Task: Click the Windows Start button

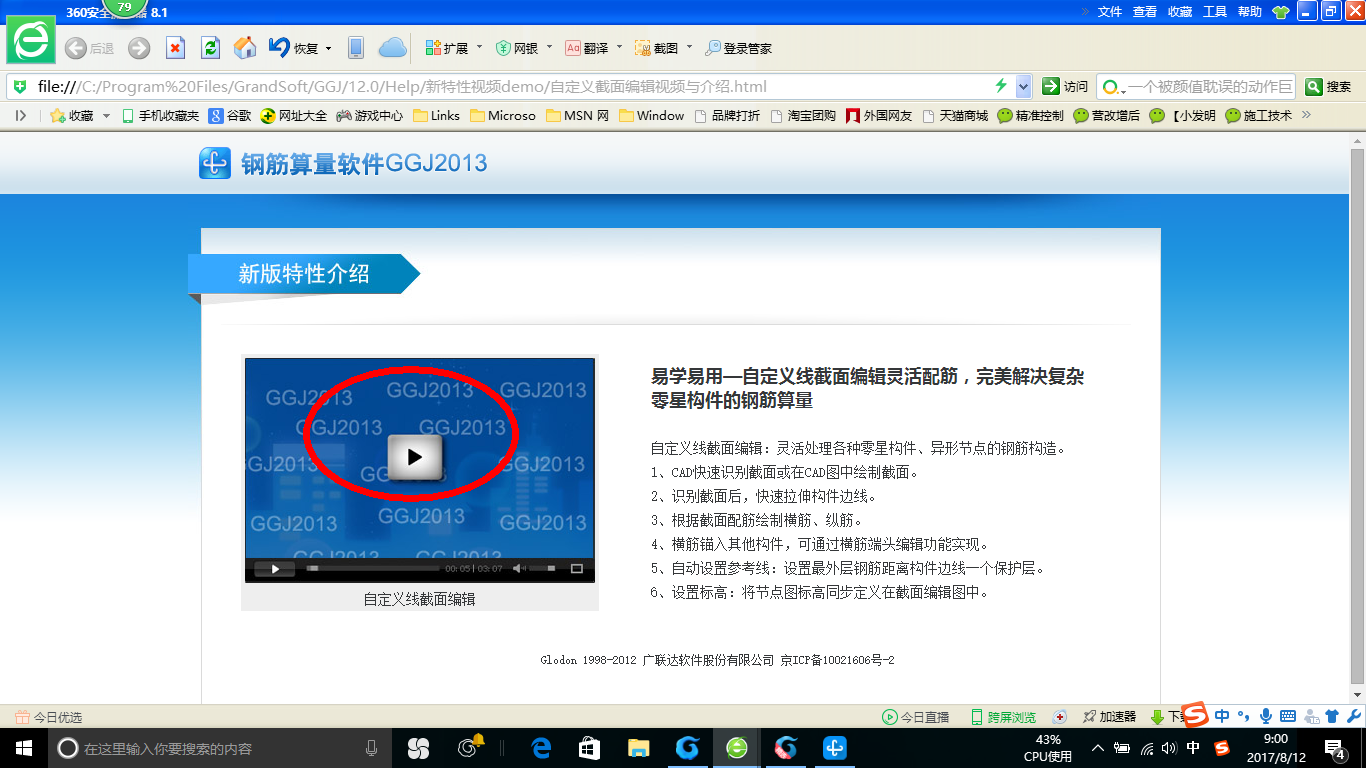Action: click(x=22, y=748)
